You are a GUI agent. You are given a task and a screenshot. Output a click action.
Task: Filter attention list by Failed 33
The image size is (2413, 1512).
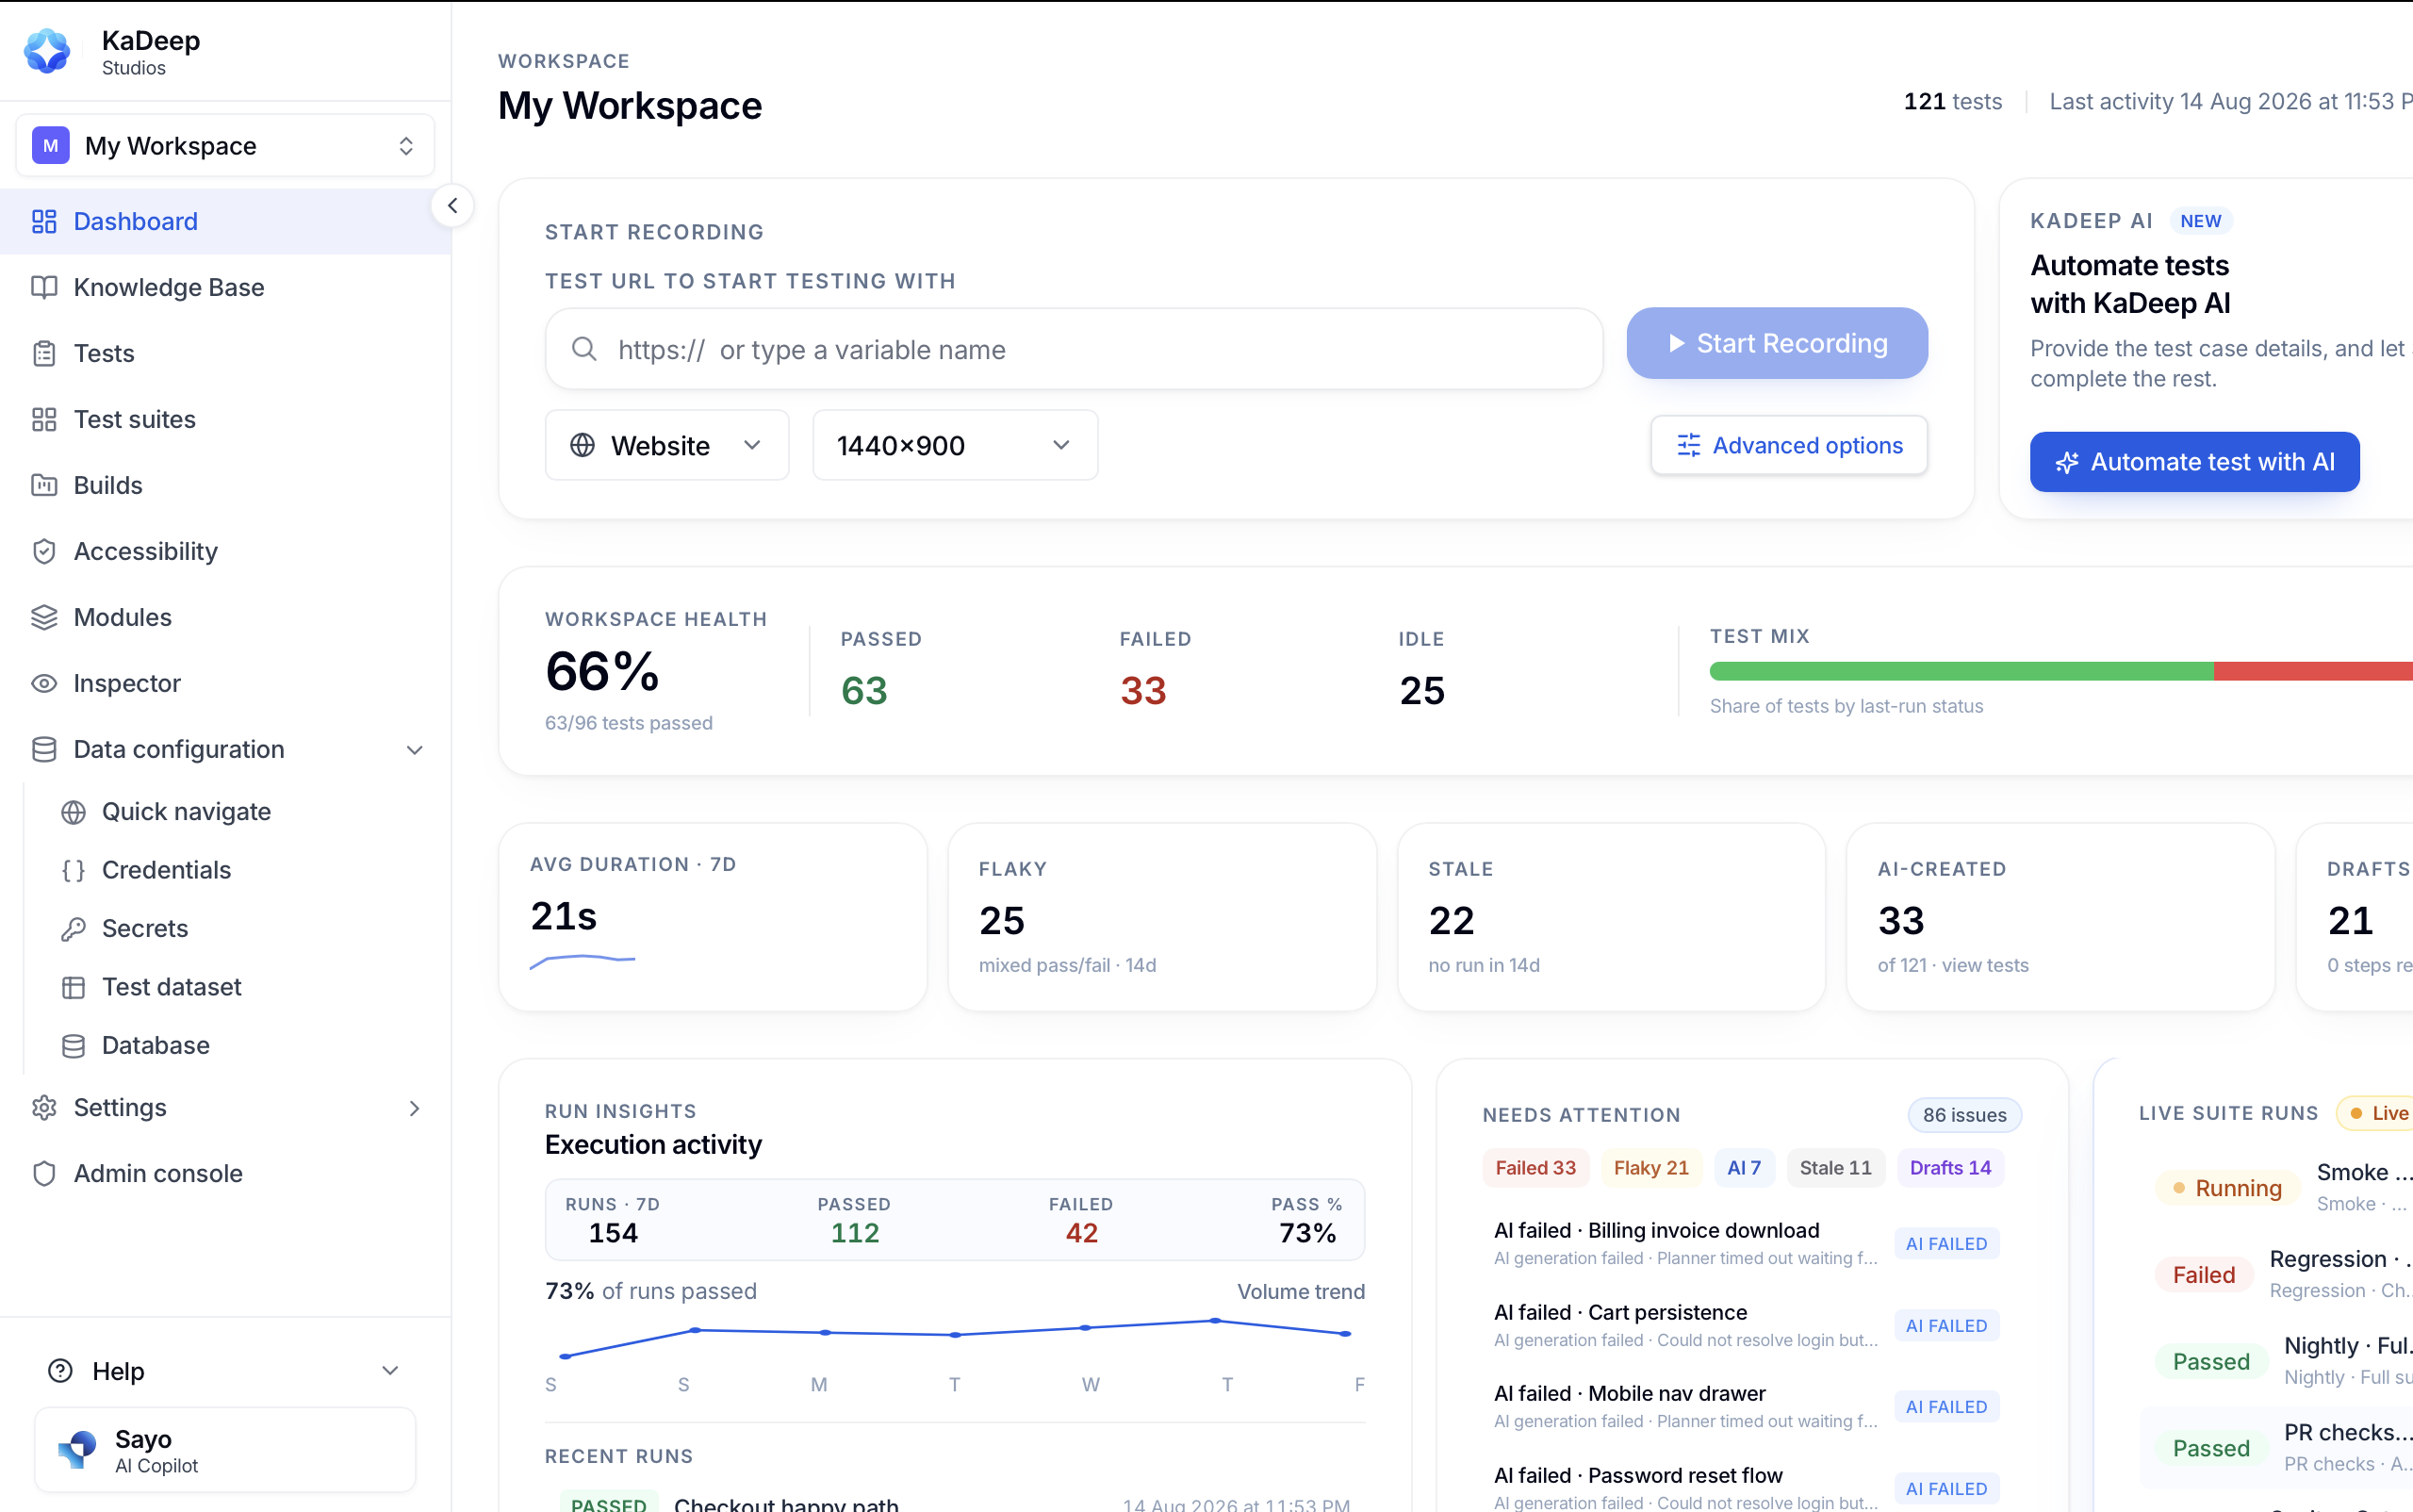coord(1535,1168)
